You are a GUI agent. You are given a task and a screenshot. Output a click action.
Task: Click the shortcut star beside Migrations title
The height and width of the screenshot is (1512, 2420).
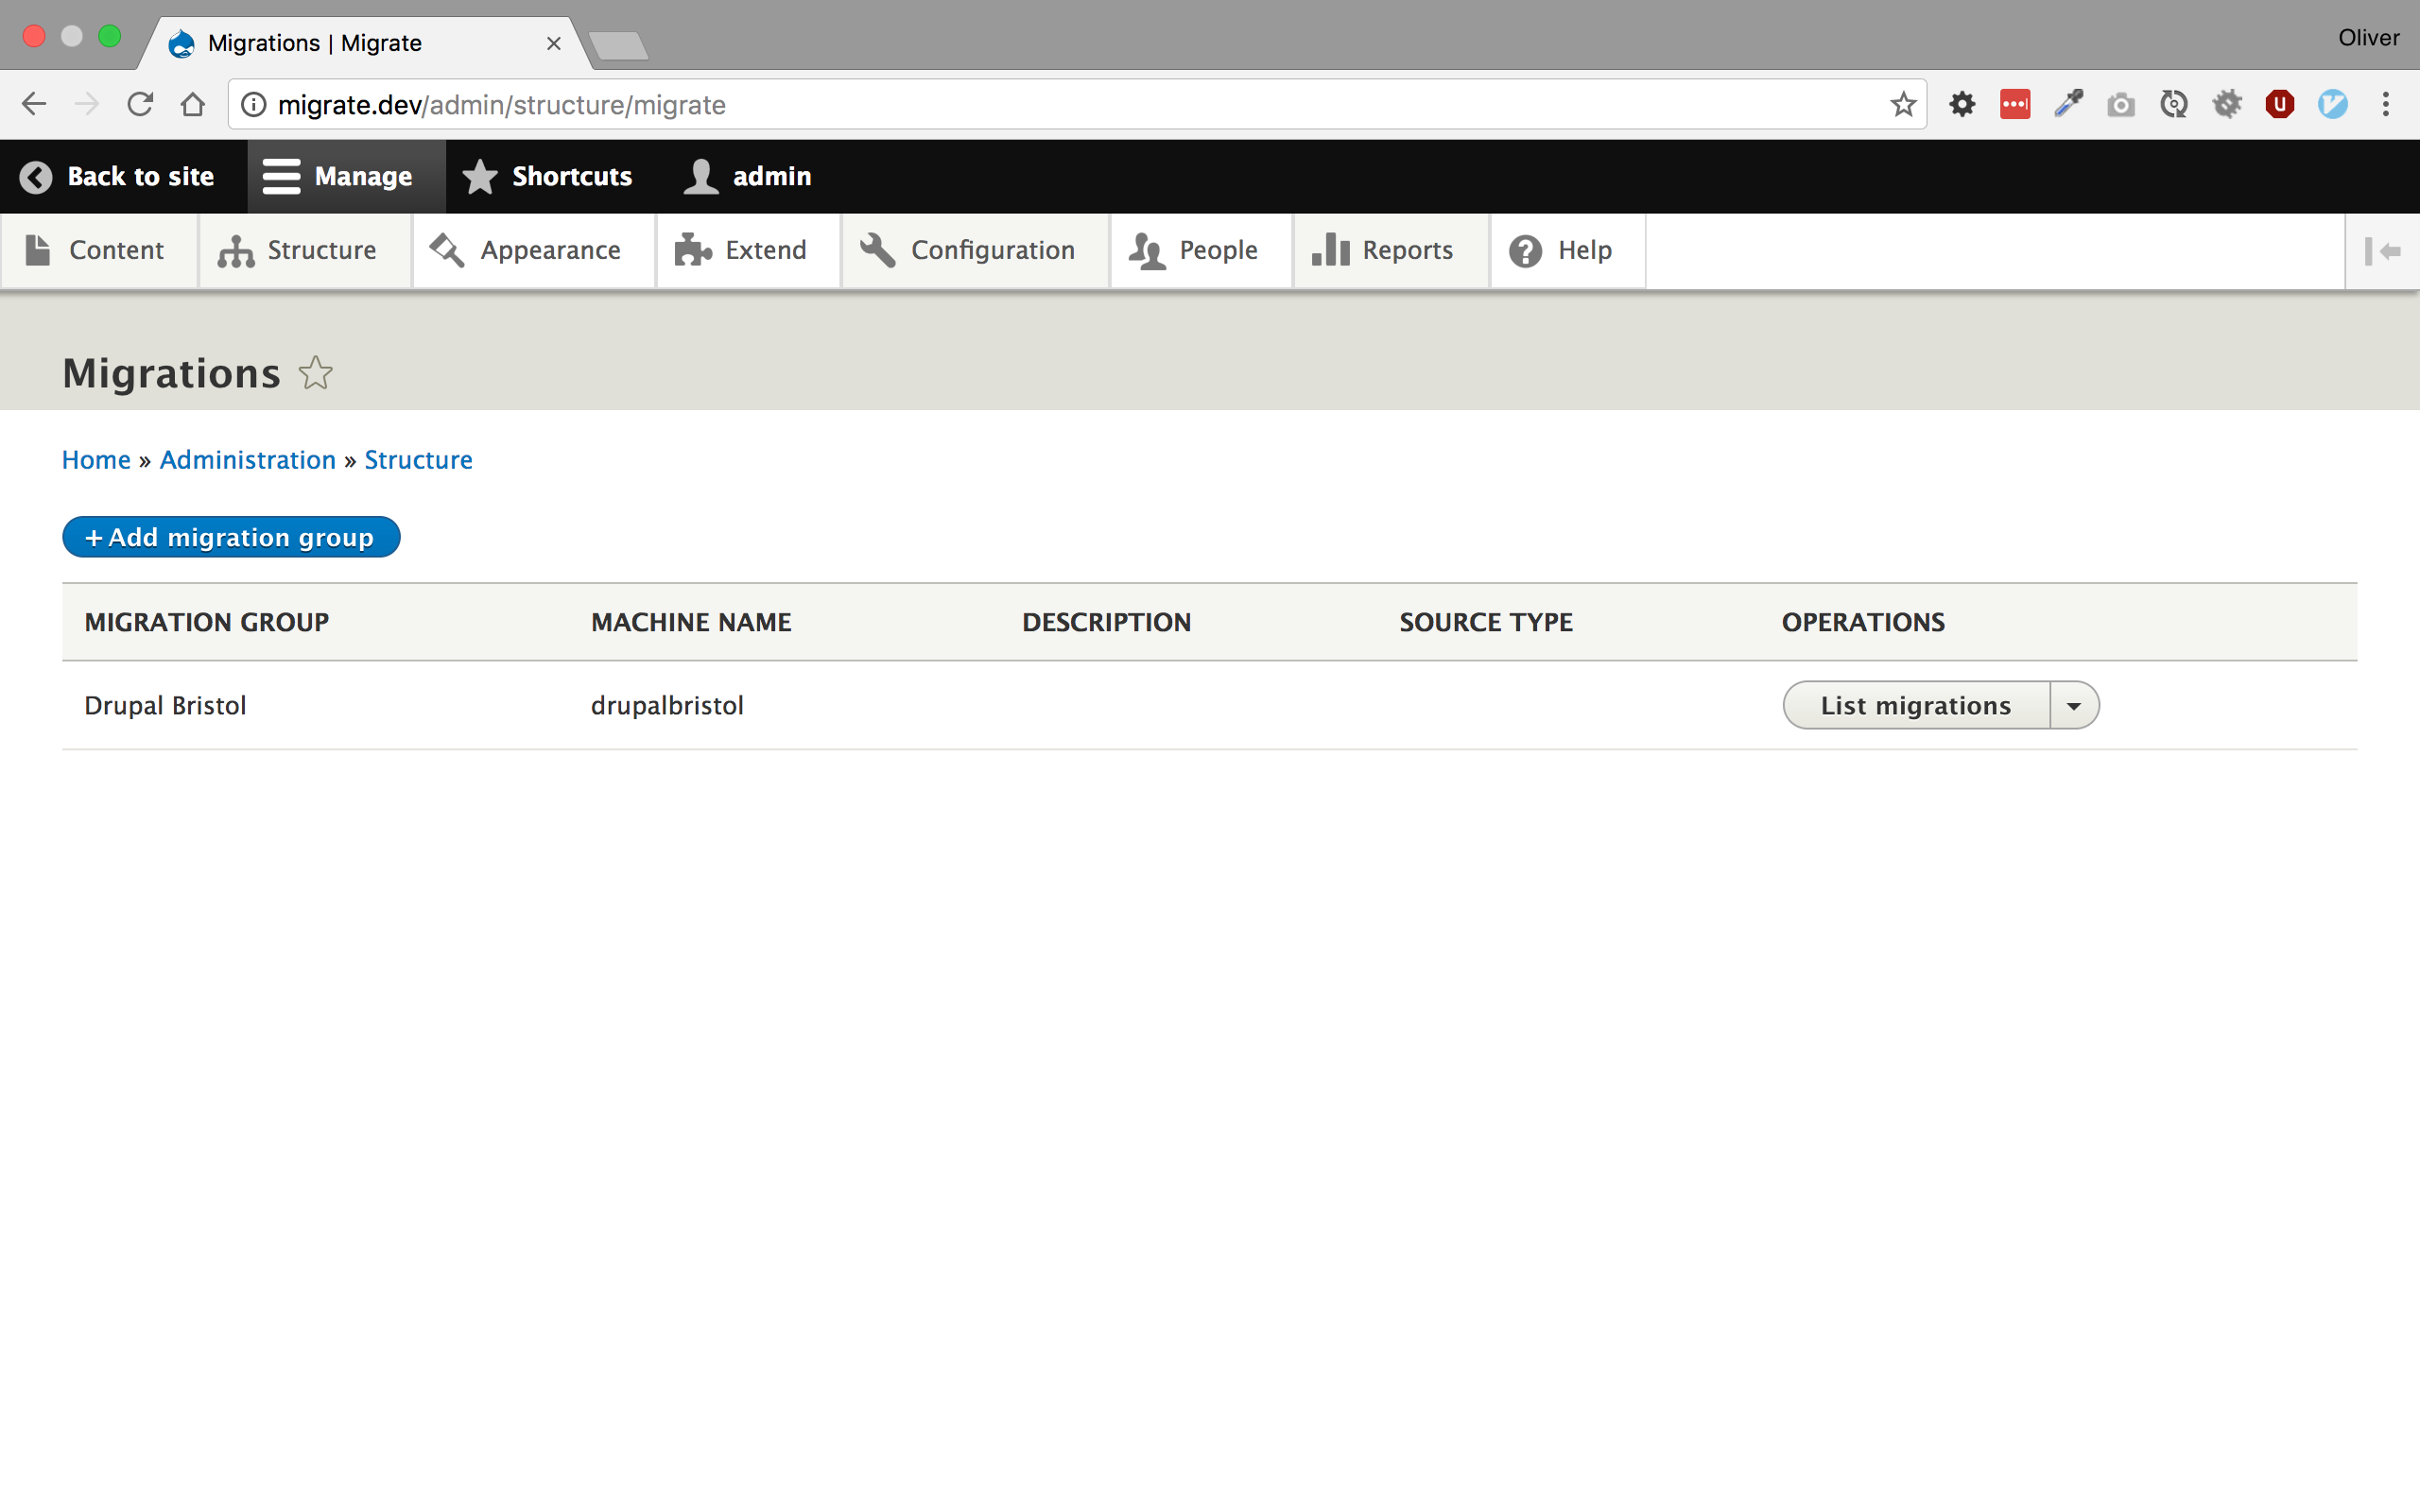tap(315, 373)
